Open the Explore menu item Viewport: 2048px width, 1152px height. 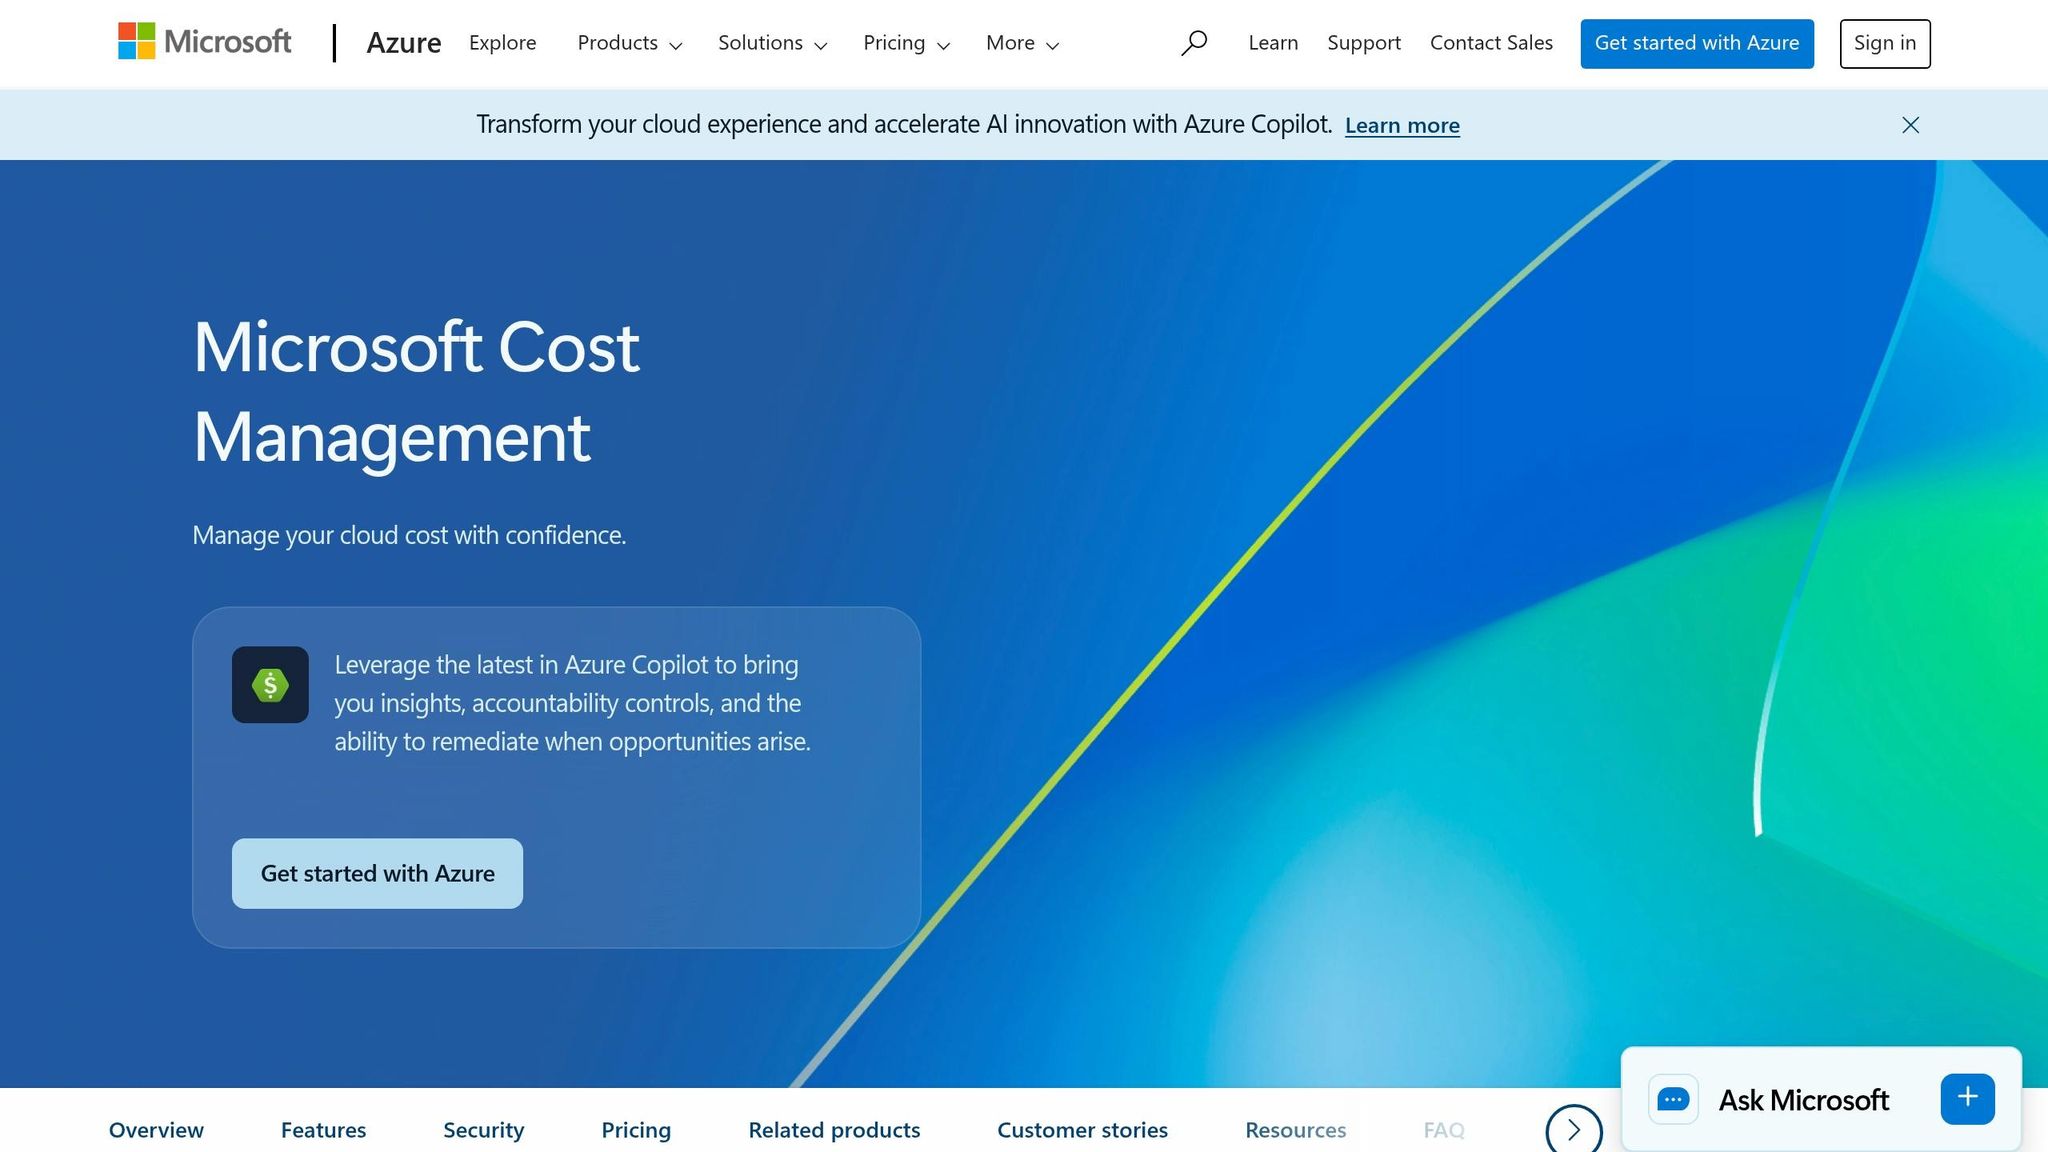click(502, 43)
